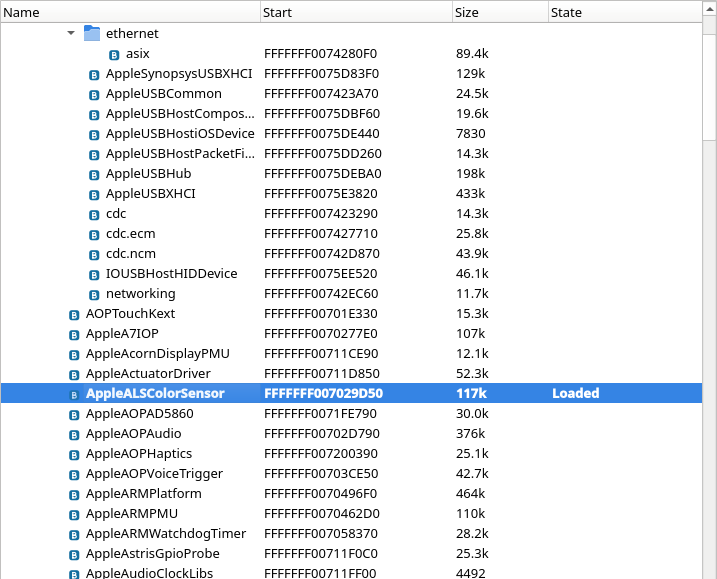Click the AppleAOPVoiceTrigger bundle icon
The image size is (717, 579).
(74, 475)
